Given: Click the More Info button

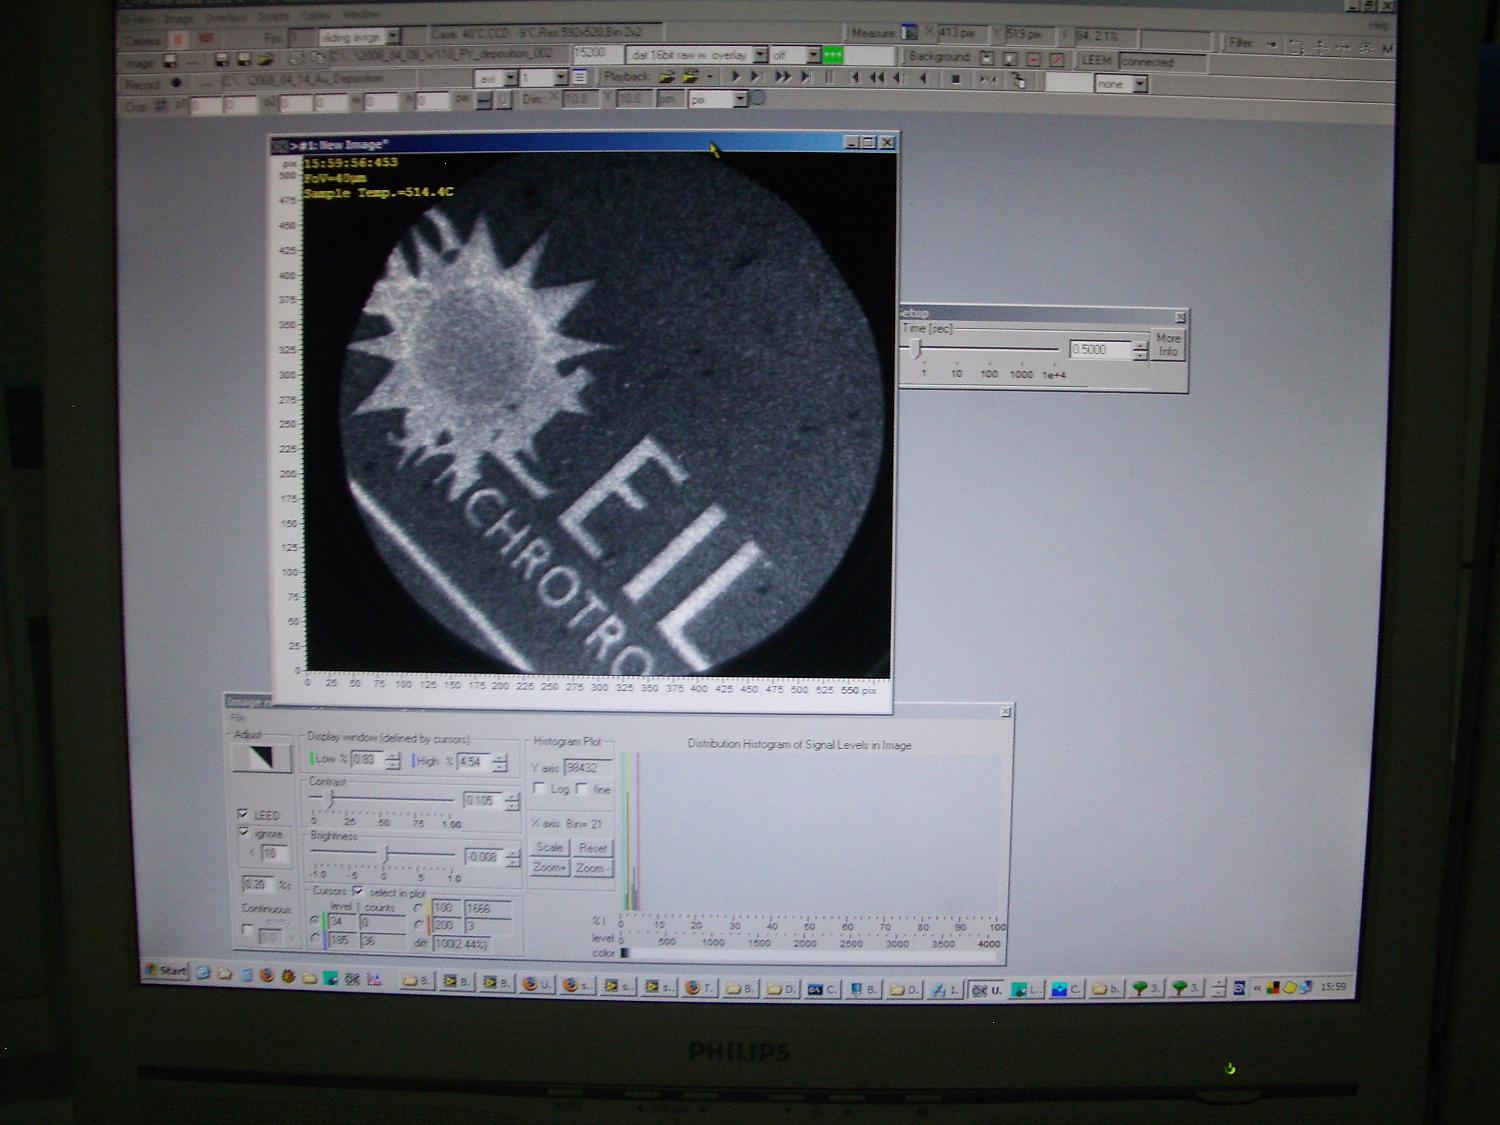Looking at the screenshot, I should 1168,345.
